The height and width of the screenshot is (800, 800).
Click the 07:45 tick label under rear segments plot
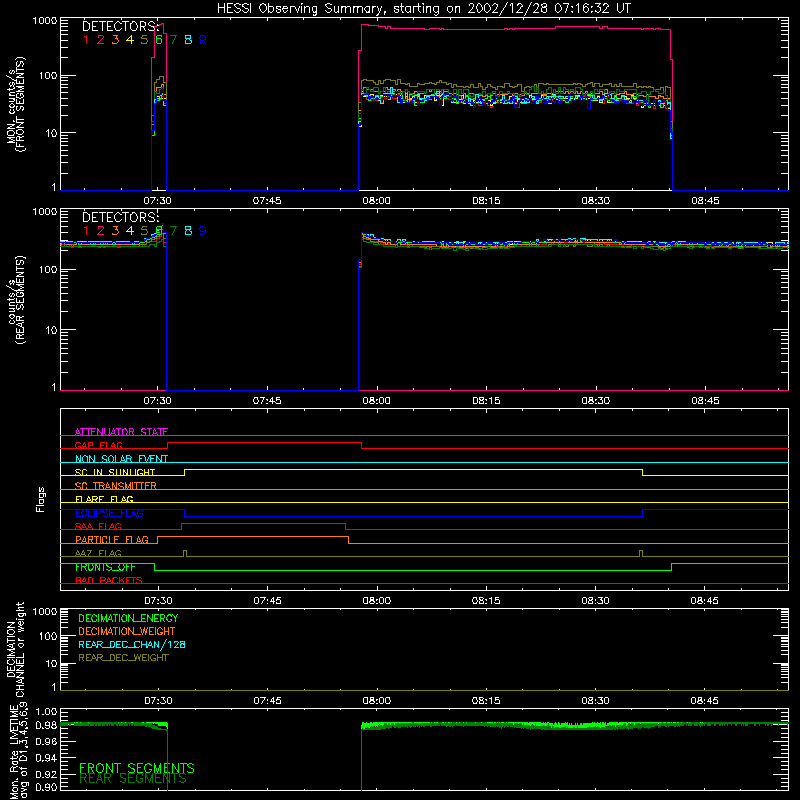pos(267,401)
